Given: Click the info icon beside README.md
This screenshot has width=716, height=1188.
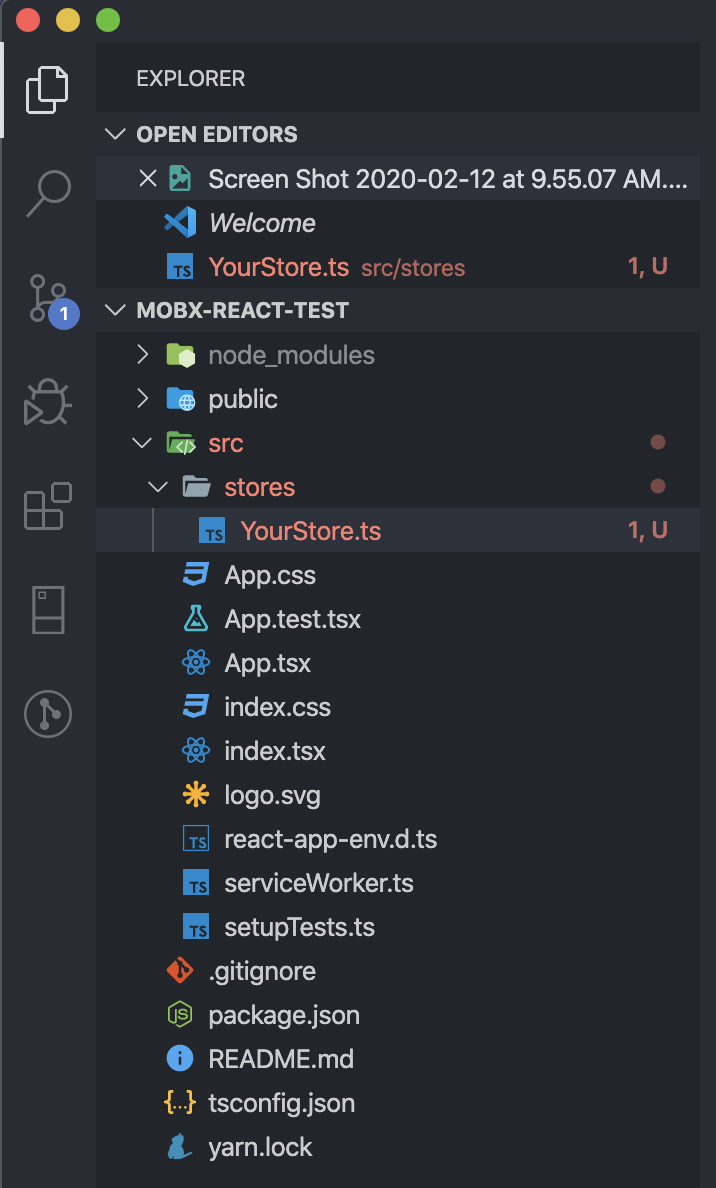Looking at the screenshot, I should (180, 1058).
